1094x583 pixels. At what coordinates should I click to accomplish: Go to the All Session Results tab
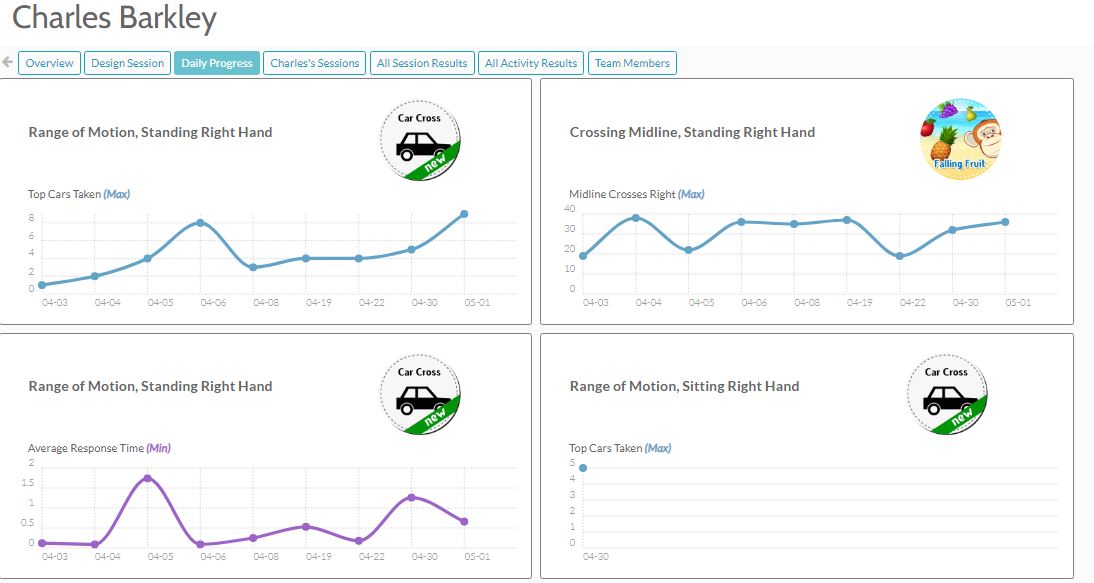point(421,63)
